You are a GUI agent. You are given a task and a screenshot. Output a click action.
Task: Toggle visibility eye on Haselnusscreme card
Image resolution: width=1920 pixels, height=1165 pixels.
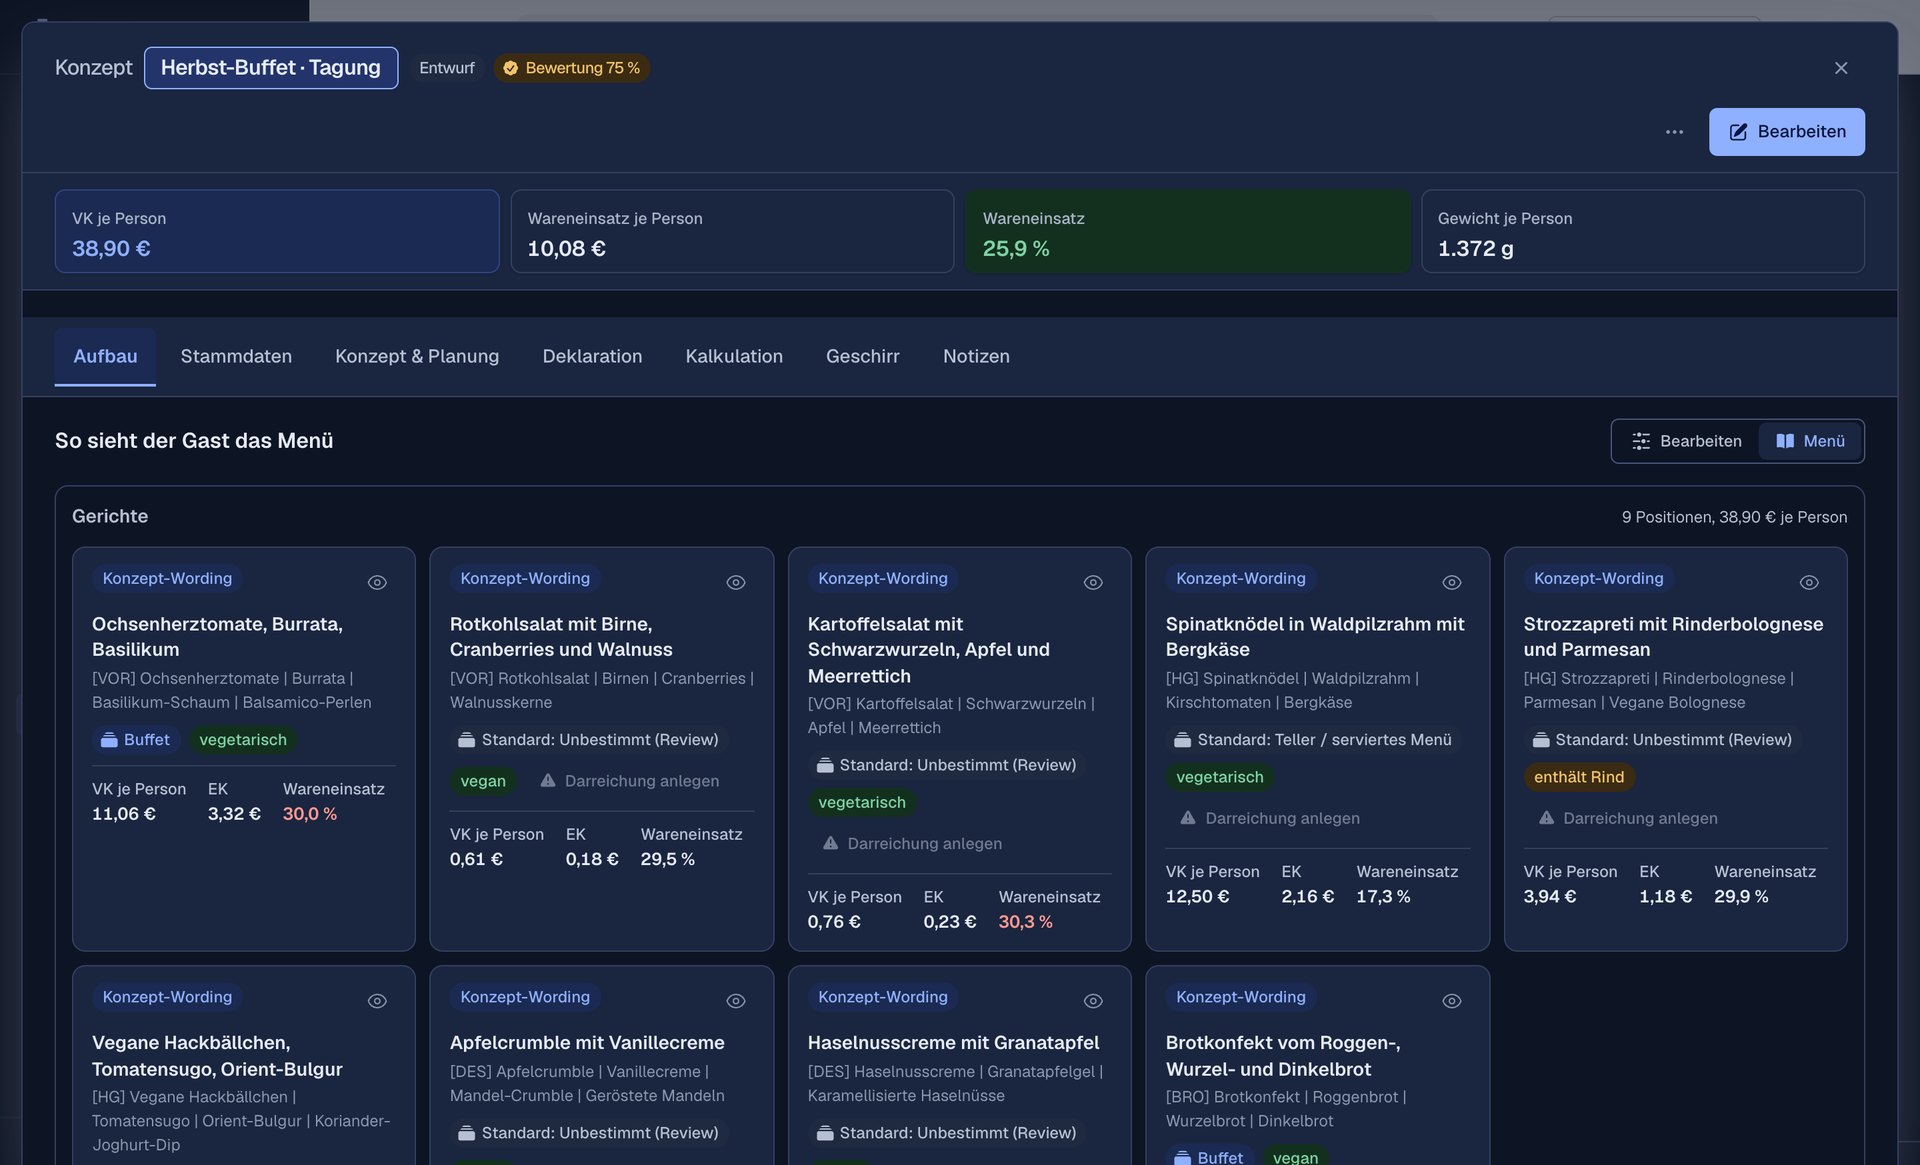1093,1001
